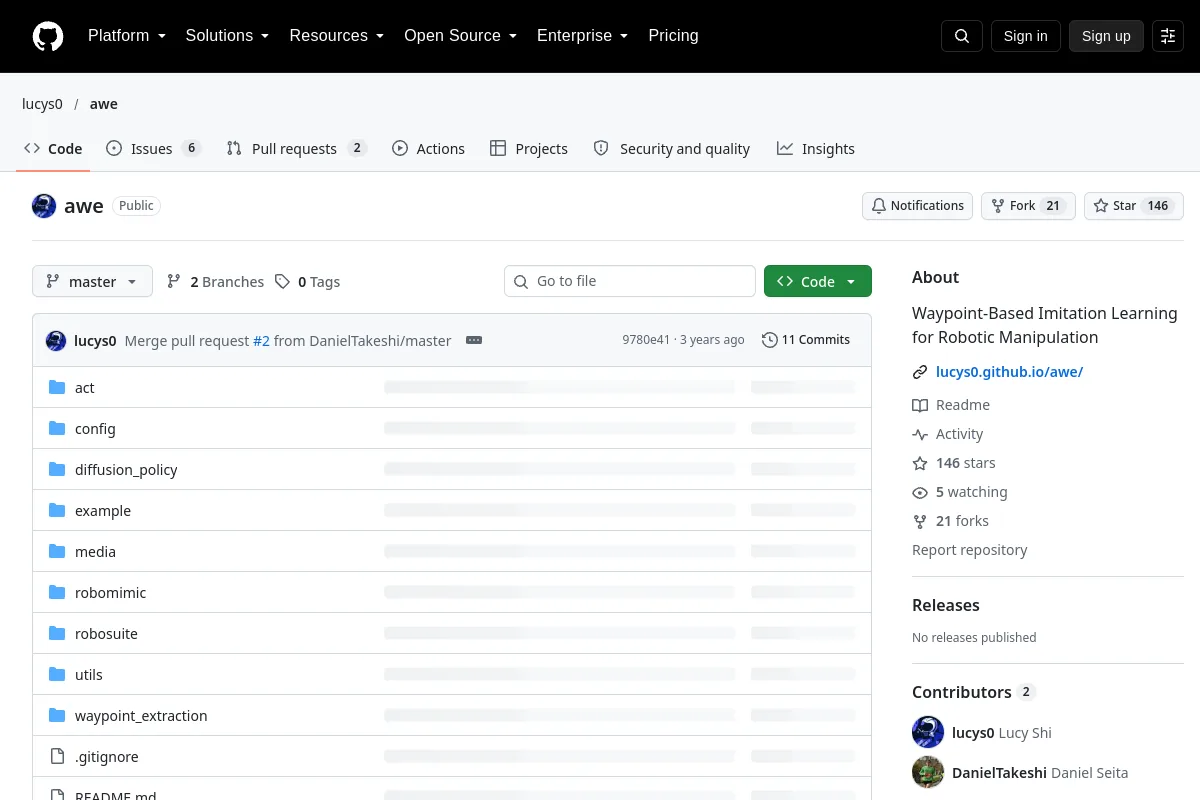The image size is (1200, 800).
Task: Switch to the Projects tab
Action: (529, 148)
